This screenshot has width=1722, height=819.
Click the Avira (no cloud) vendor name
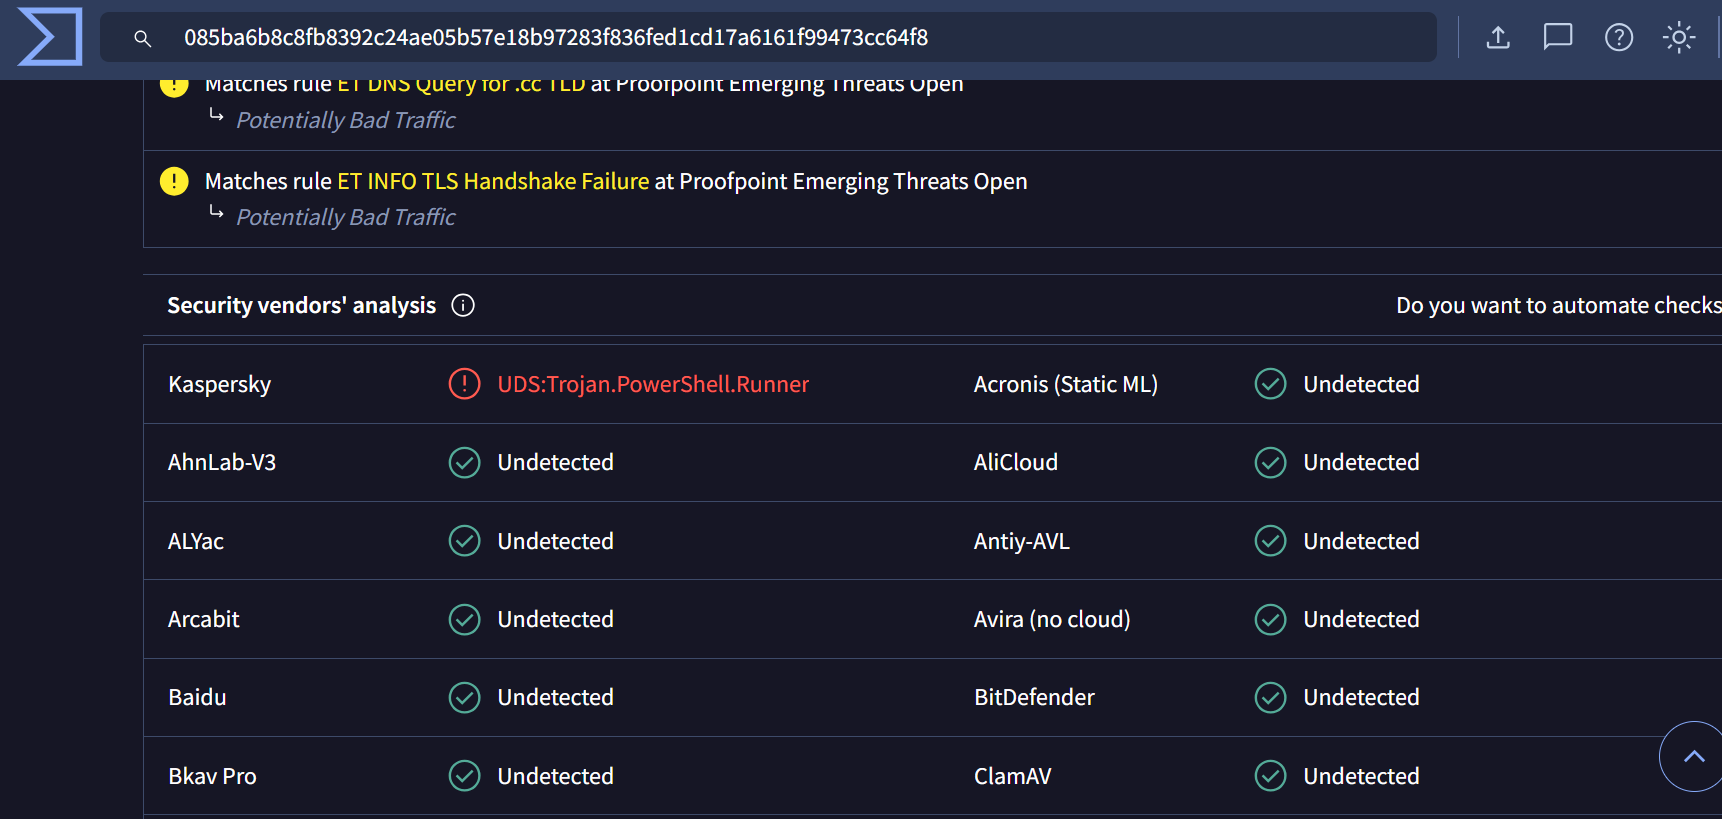click(1052, 619)
